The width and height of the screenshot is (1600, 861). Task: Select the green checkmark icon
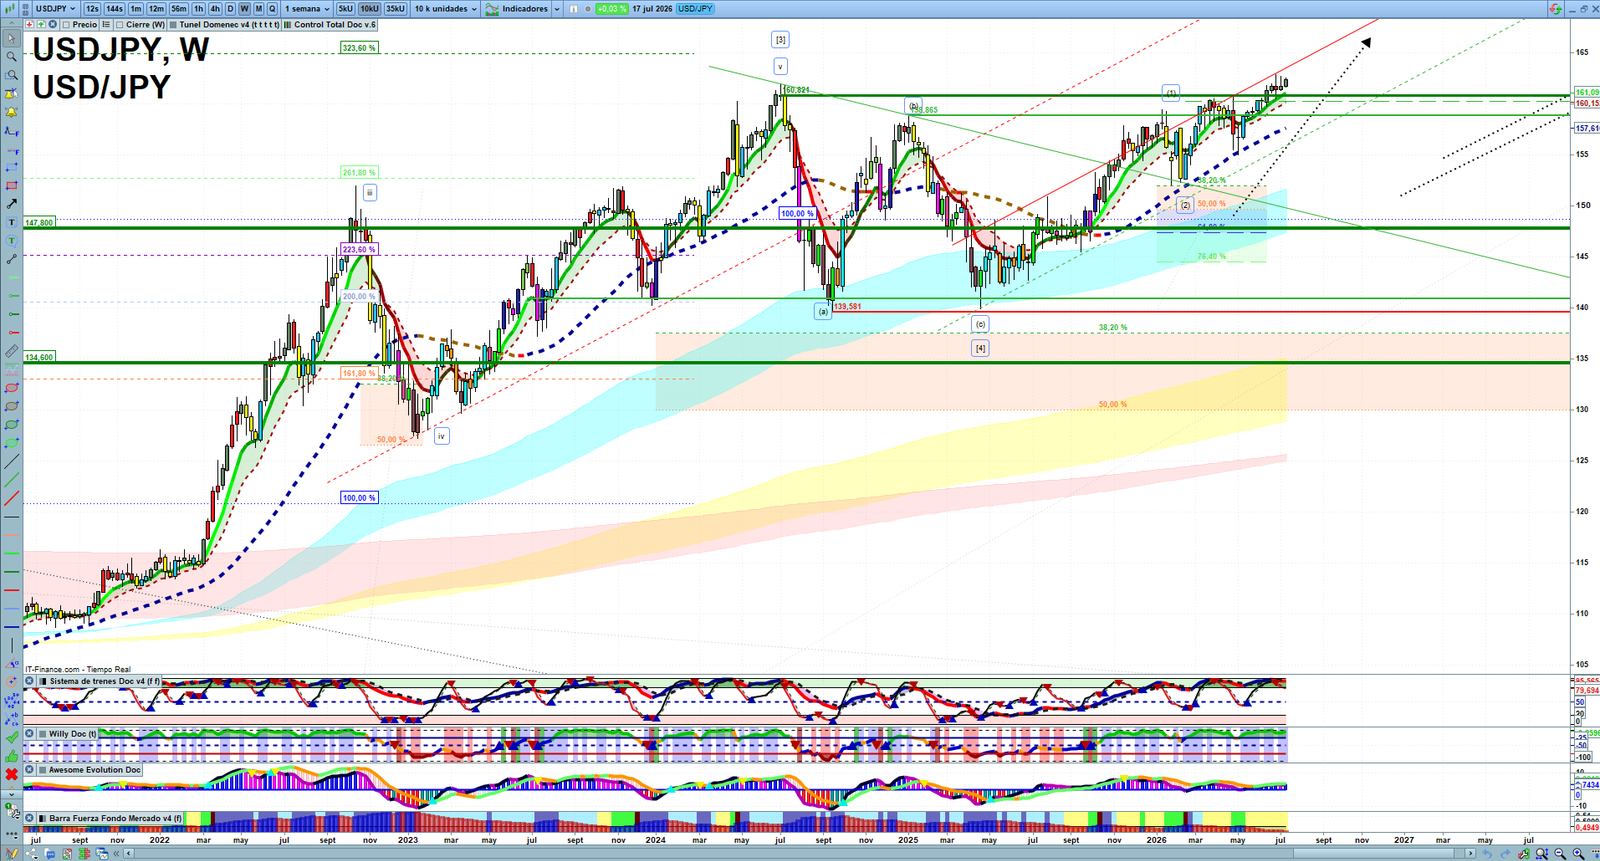tap(12, 737)
